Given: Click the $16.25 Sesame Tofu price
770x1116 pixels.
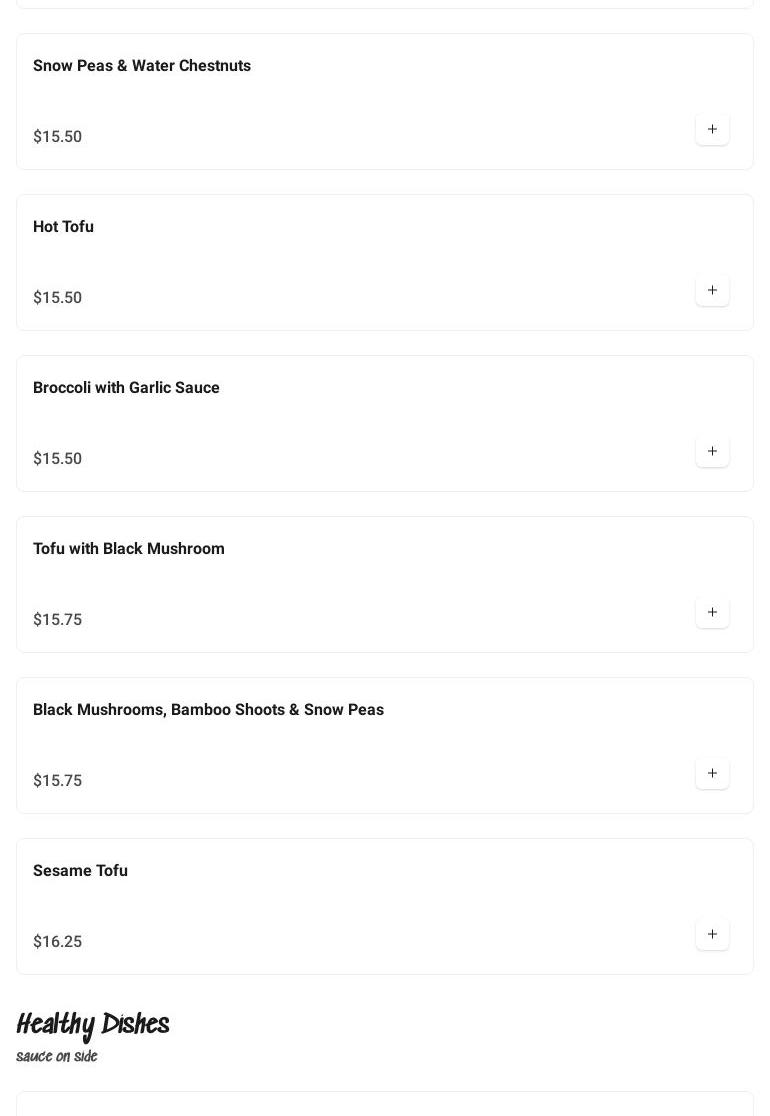Looking at the screenshot, I should pos(57,942).
